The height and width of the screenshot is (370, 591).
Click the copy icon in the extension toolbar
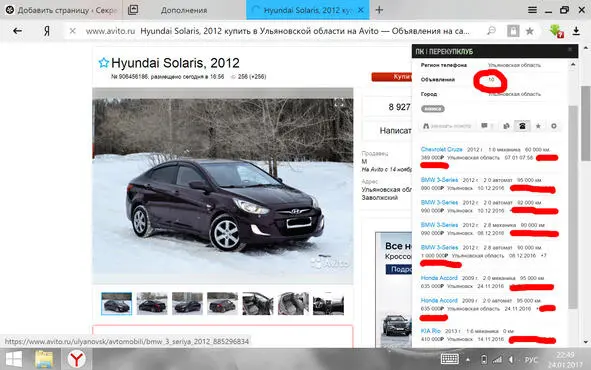[x=506, y=126]
